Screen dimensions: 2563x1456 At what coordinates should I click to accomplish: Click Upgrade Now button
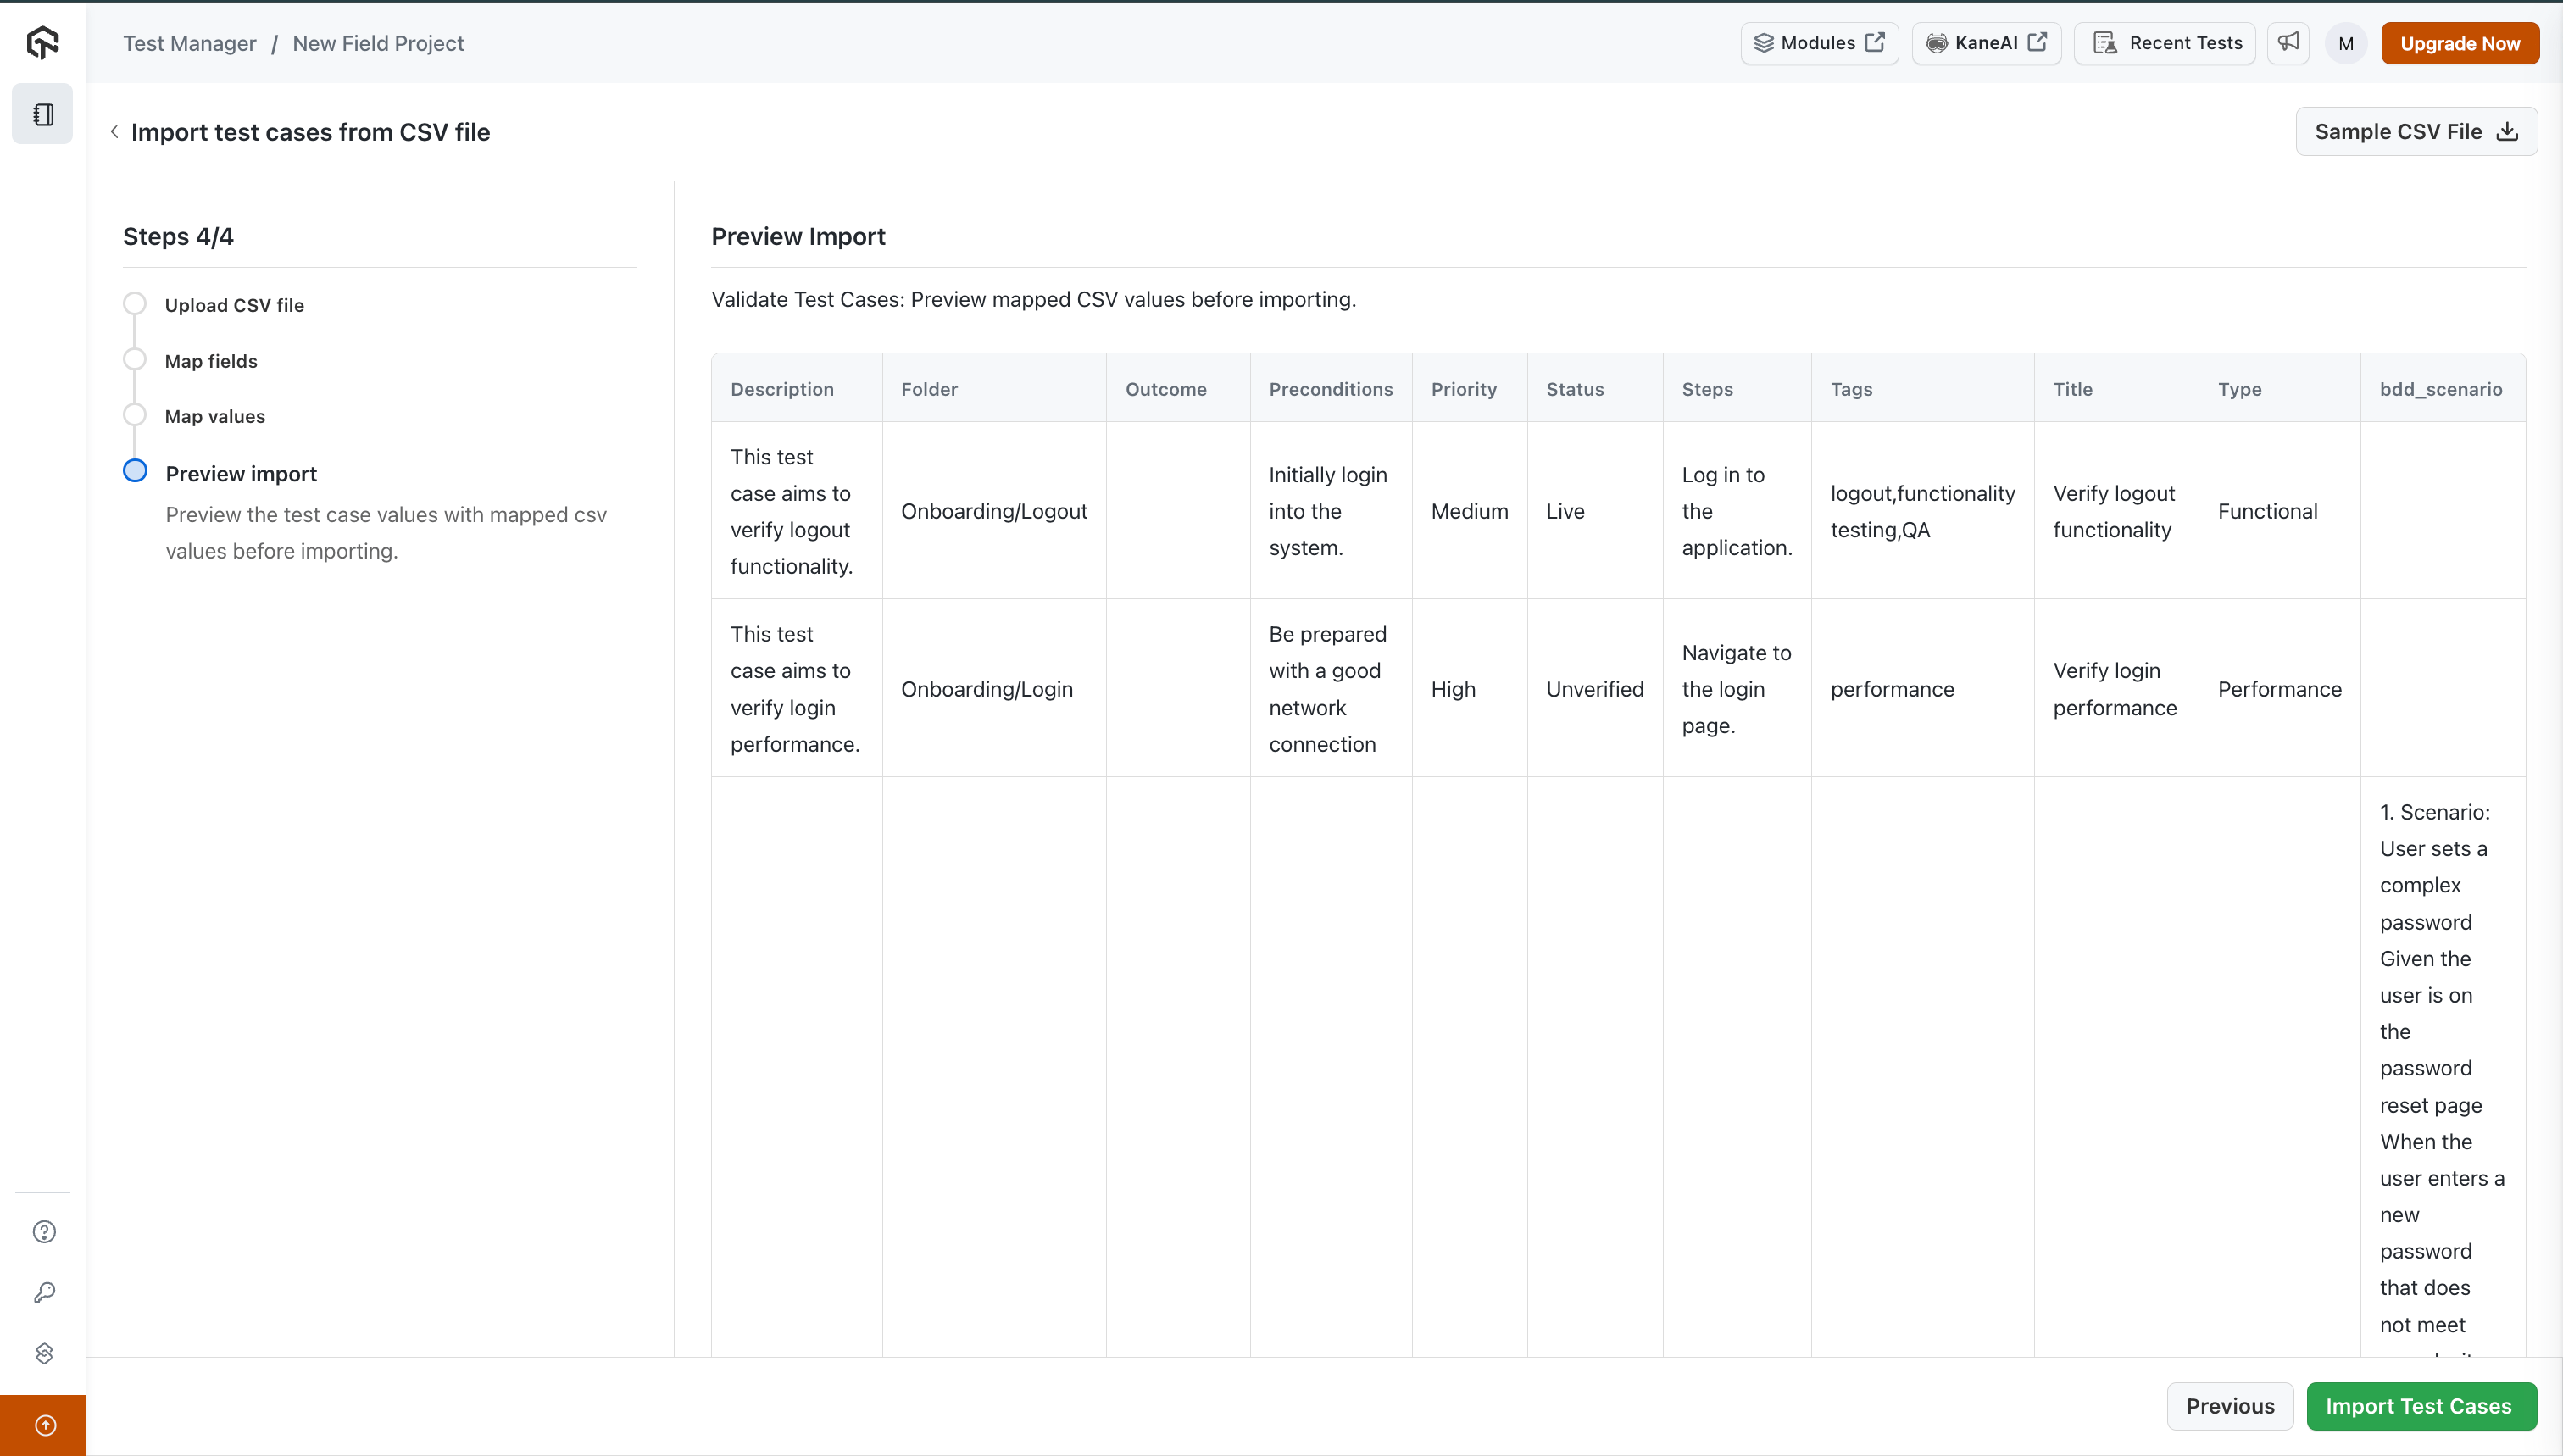click(x=2460, y=43)
